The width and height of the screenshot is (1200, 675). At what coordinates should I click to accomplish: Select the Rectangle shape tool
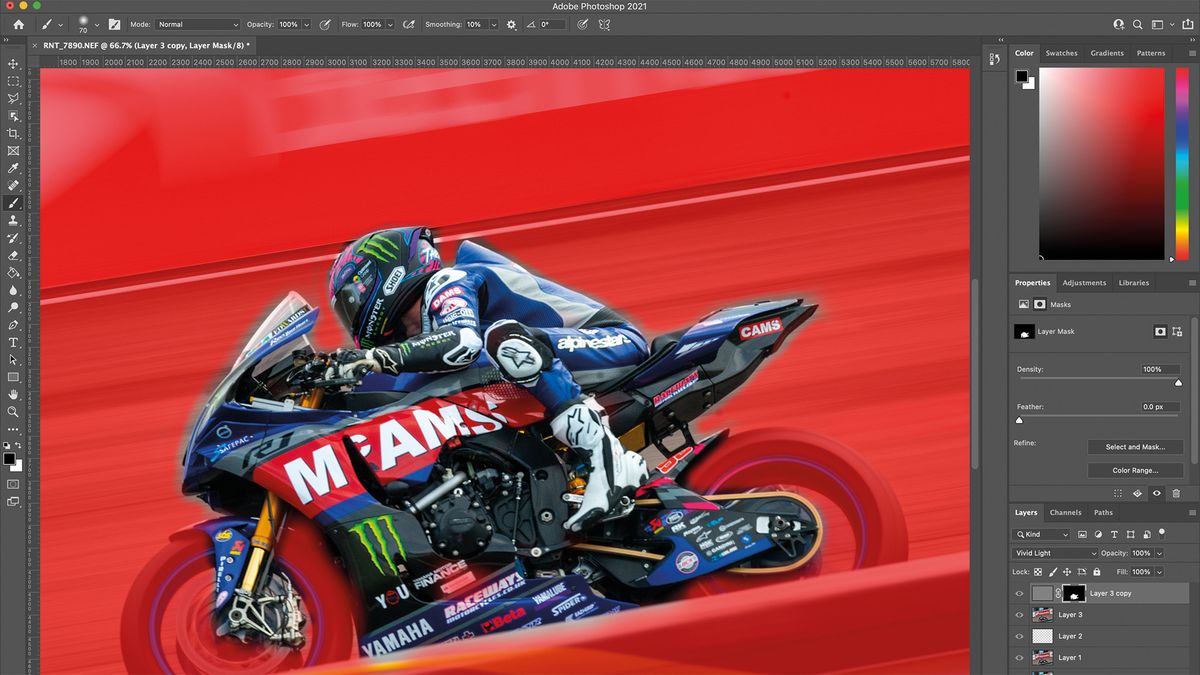tap(13, 377)
